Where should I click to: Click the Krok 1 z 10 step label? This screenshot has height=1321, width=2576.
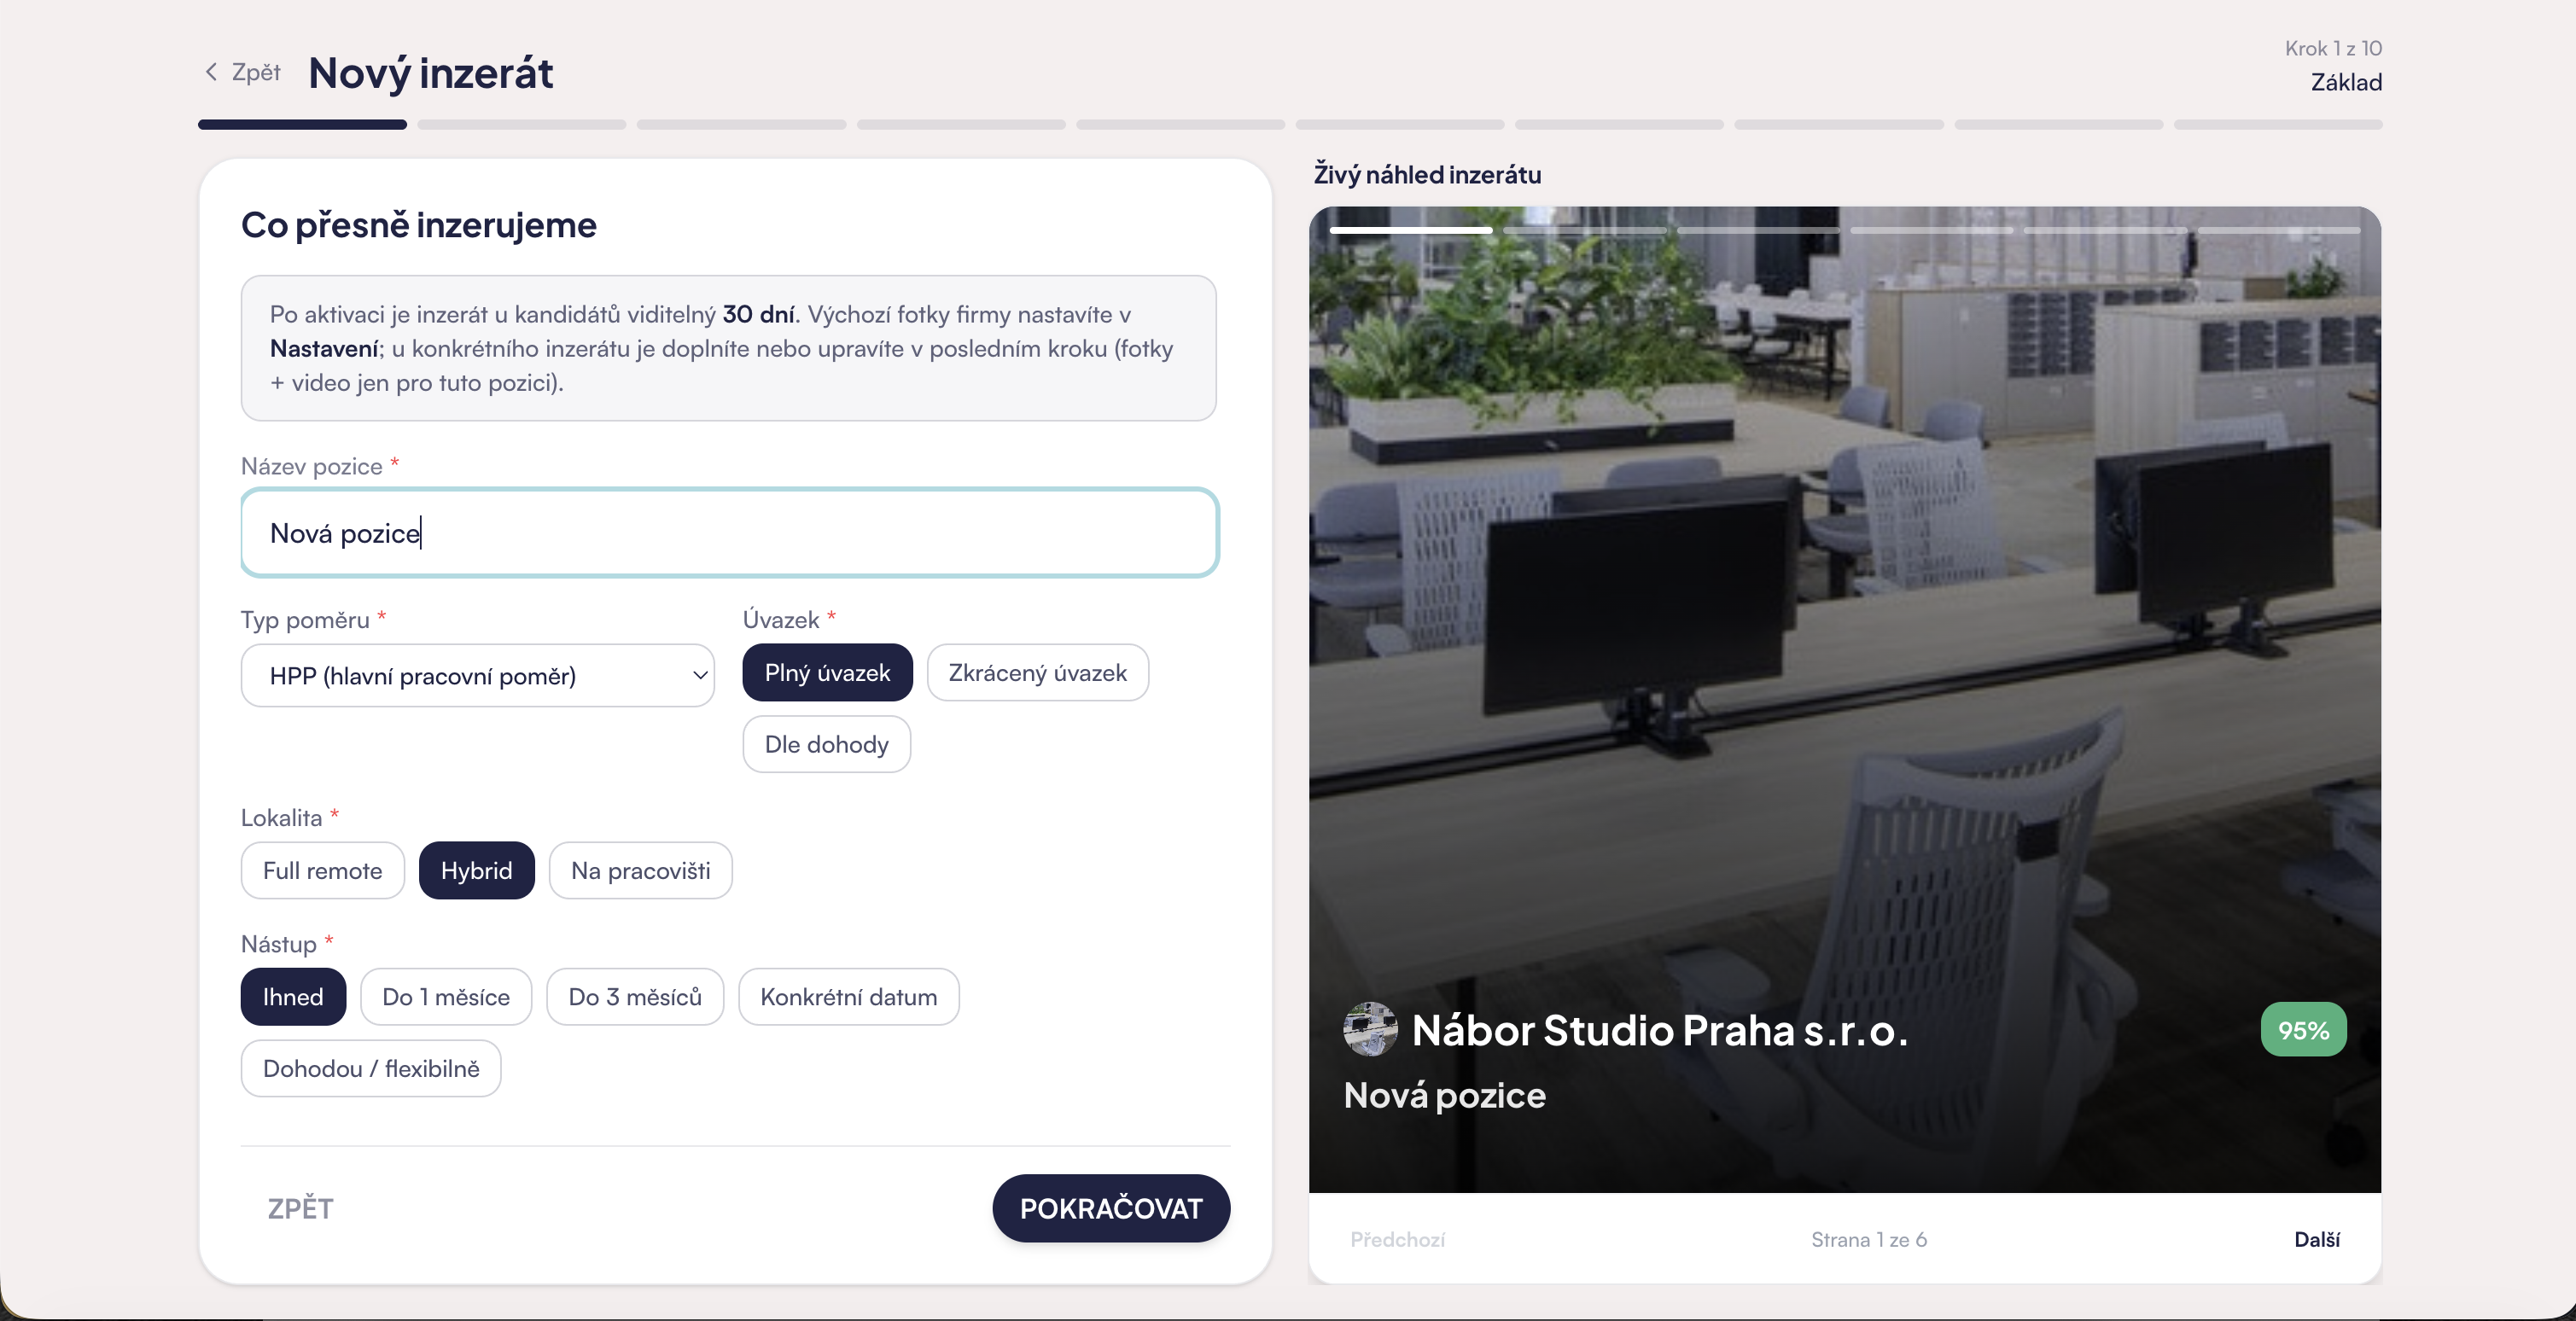(2333, 48)
